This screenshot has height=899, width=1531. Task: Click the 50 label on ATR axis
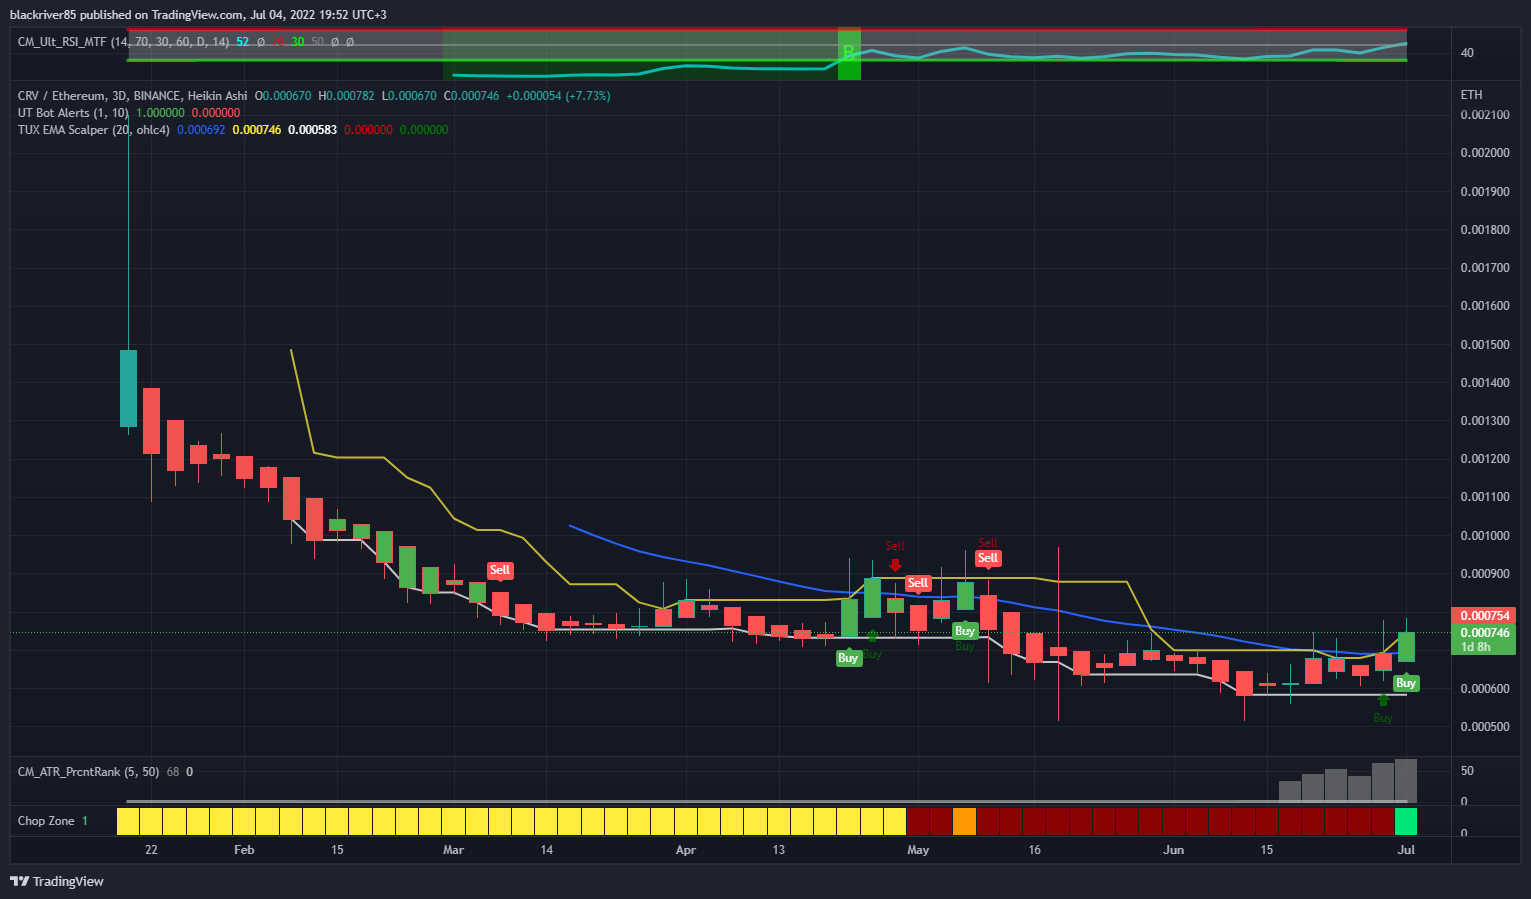tap(1467, 771)
